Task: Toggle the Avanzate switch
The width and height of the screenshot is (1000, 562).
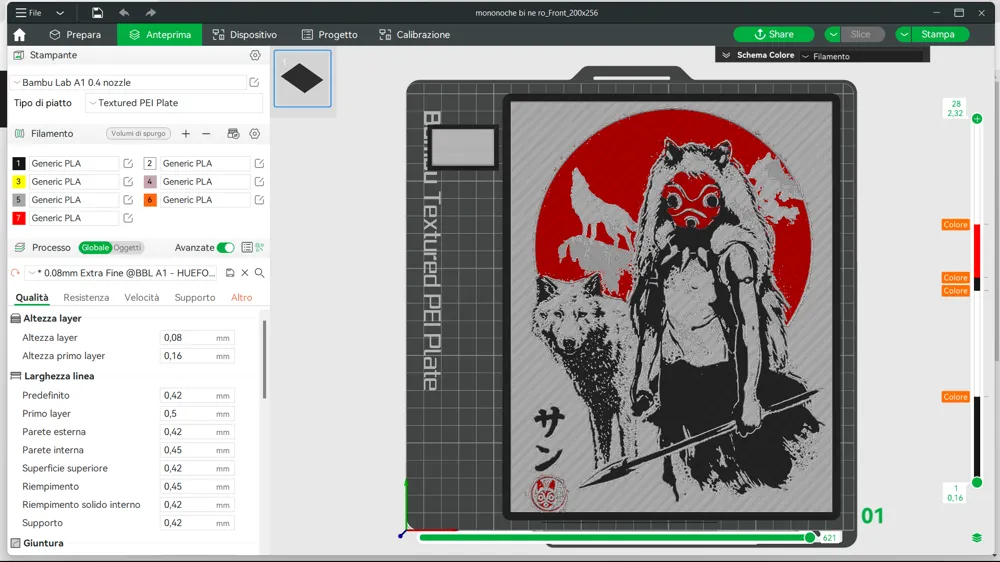Action: [x=225, y=248]
